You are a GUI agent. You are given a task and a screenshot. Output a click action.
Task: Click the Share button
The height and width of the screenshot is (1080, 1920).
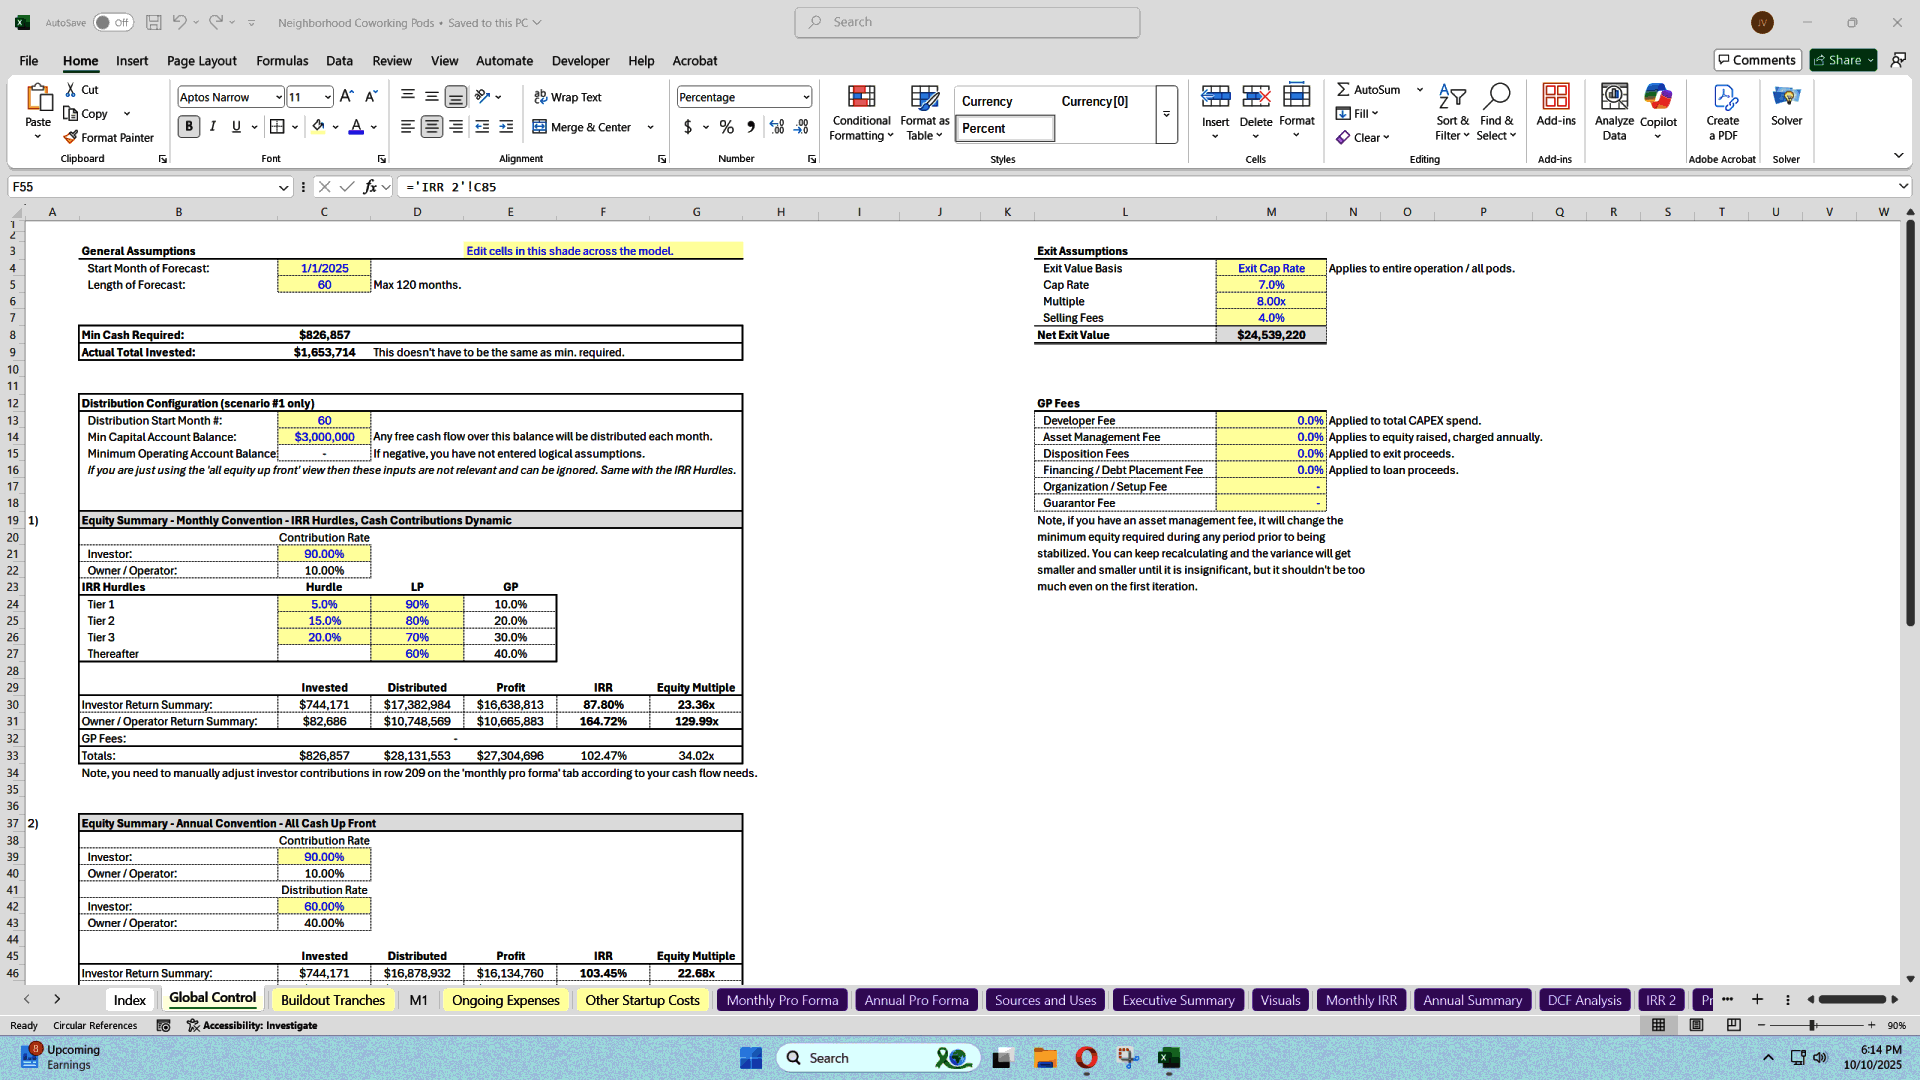point(1837,60)
